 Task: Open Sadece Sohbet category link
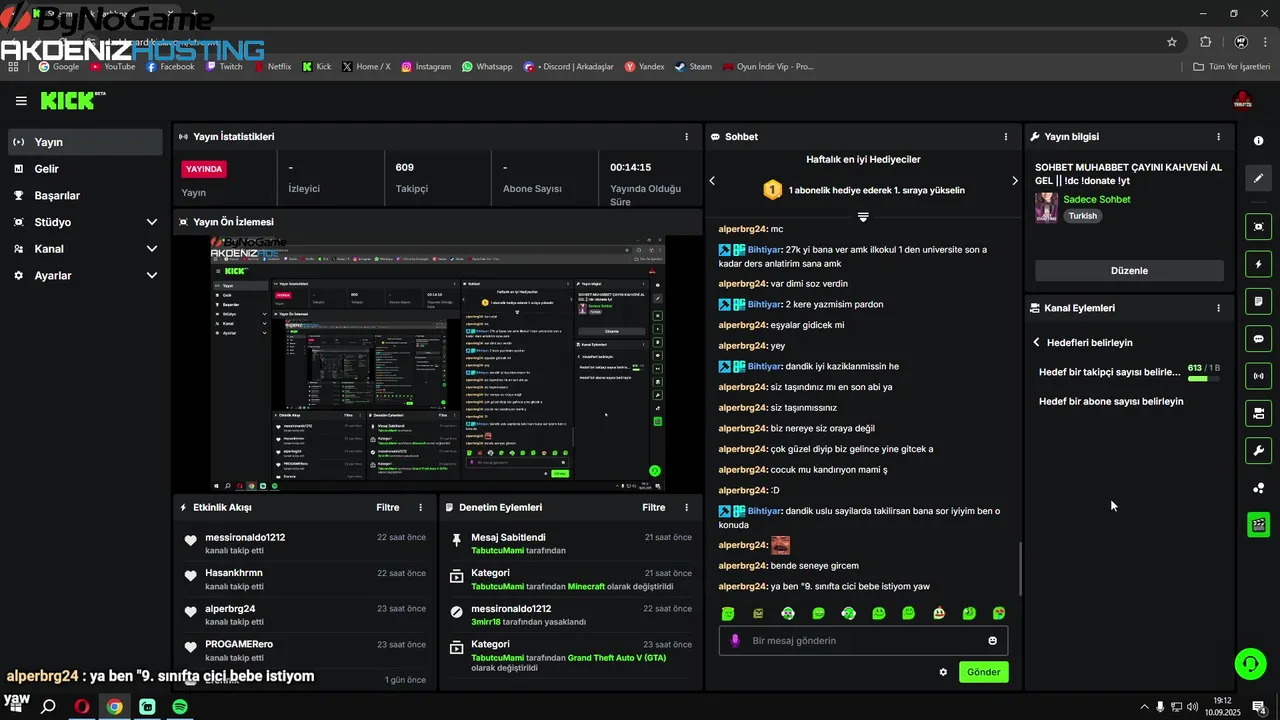point(1097,199)
